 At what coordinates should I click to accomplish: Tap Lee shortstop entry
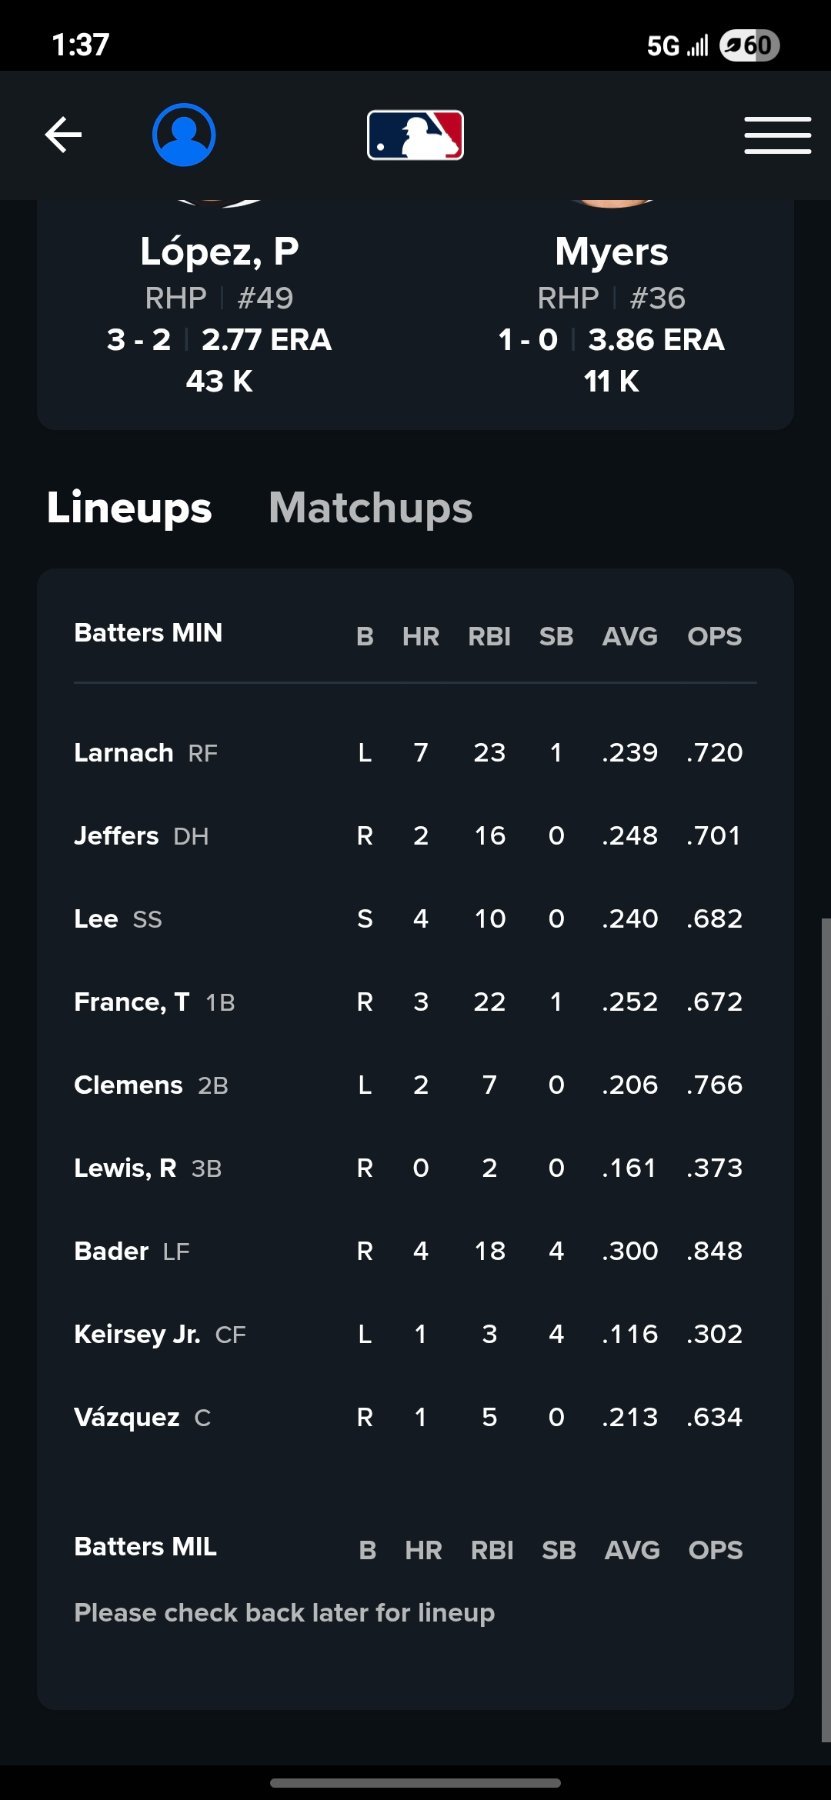(96, 919)
